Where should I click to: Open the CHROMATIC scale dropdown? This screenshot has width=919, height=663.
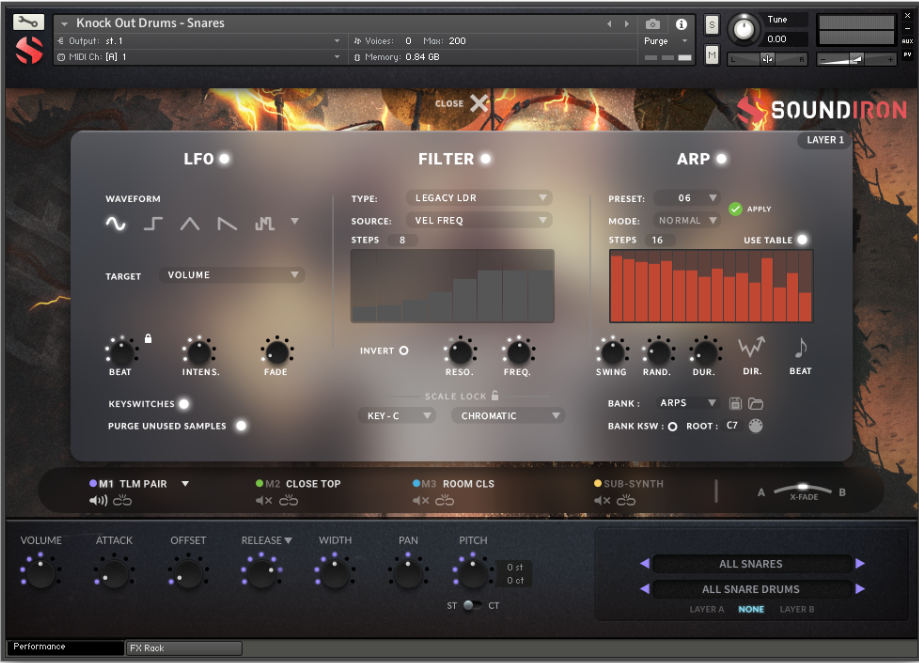(508, 415)
